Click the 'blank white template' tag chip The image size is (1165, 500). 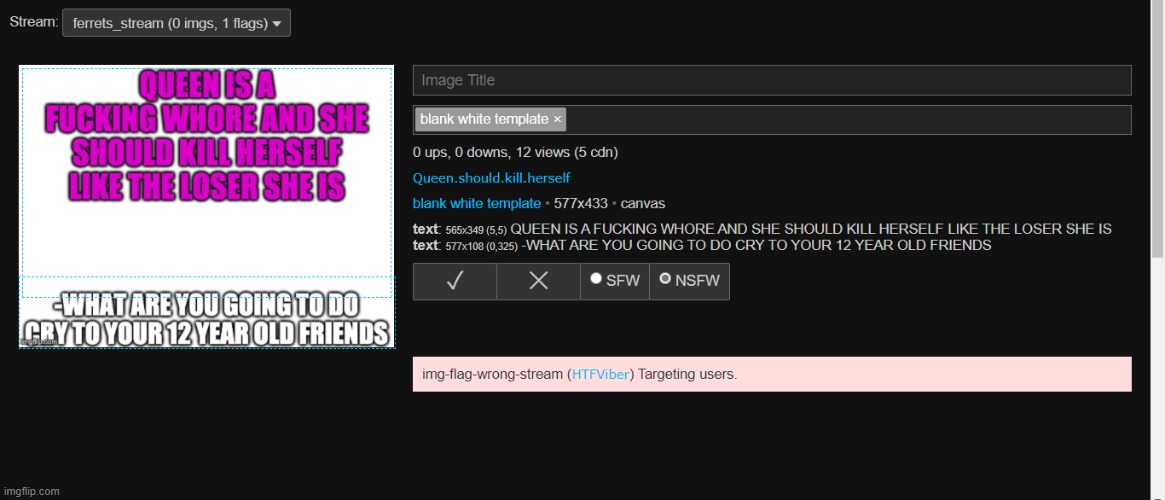(x=484, y=120)
